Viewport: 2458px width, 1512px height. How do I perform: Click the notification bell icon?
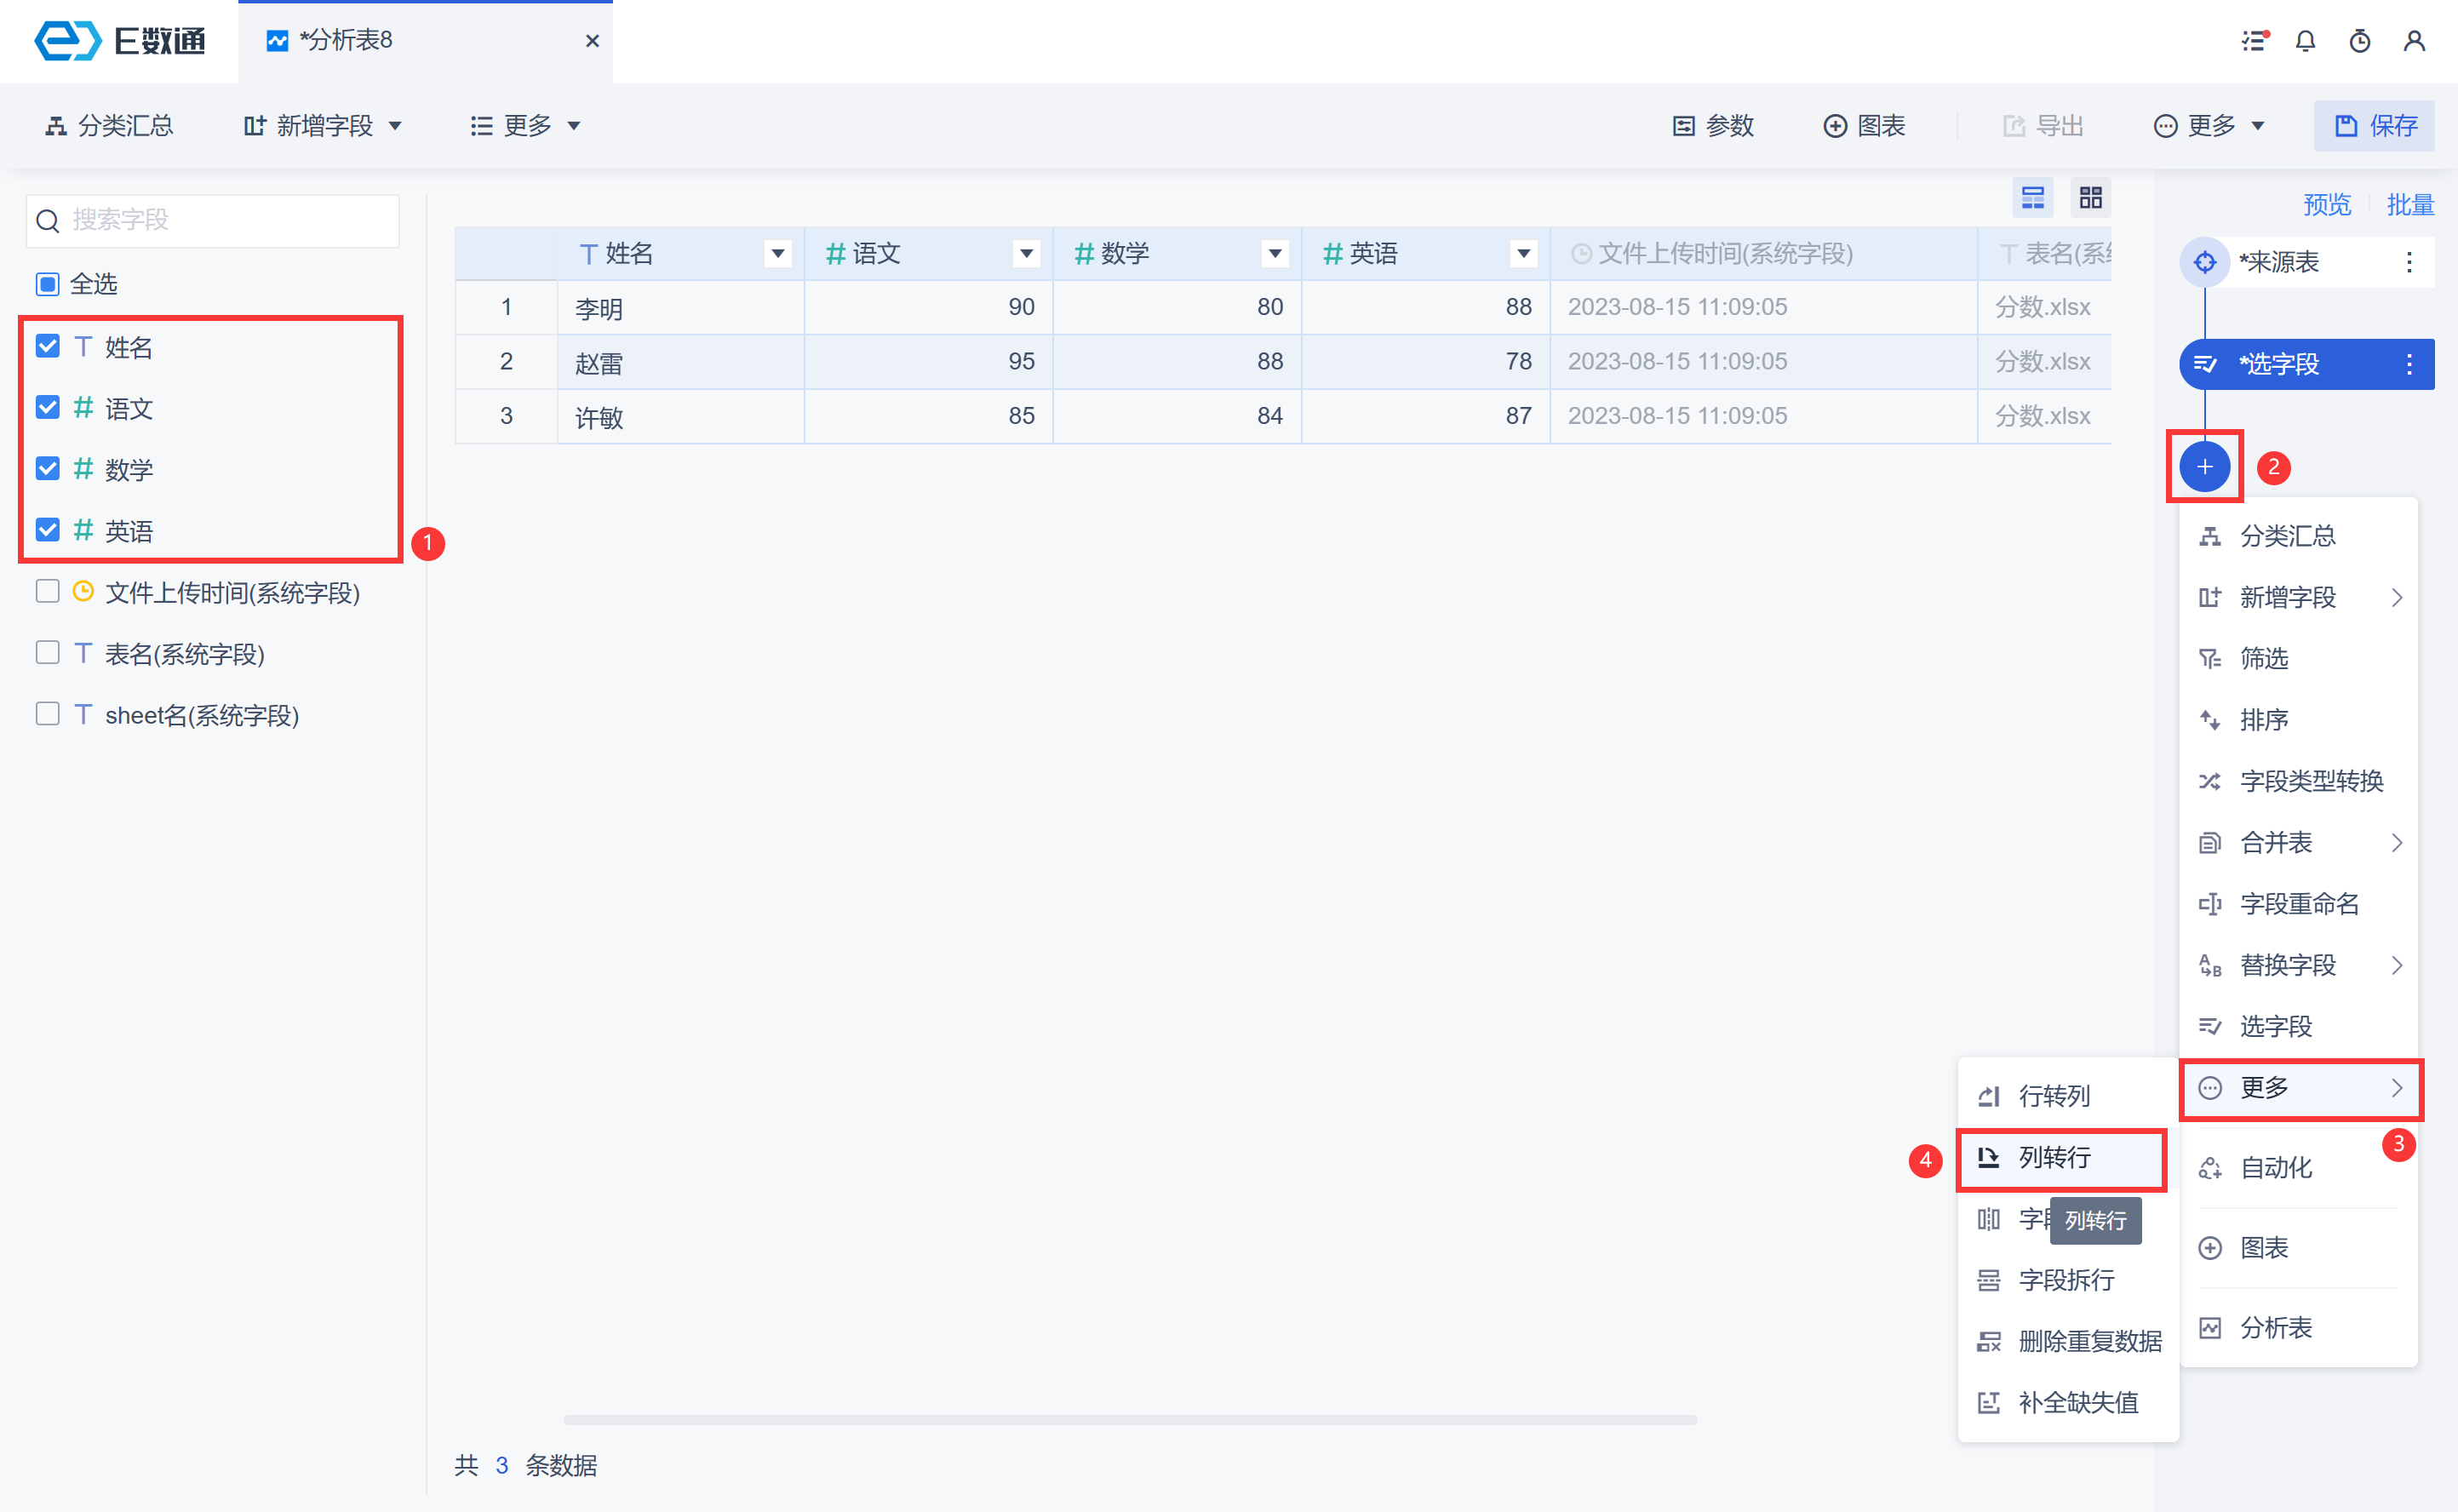[2305, 41]
